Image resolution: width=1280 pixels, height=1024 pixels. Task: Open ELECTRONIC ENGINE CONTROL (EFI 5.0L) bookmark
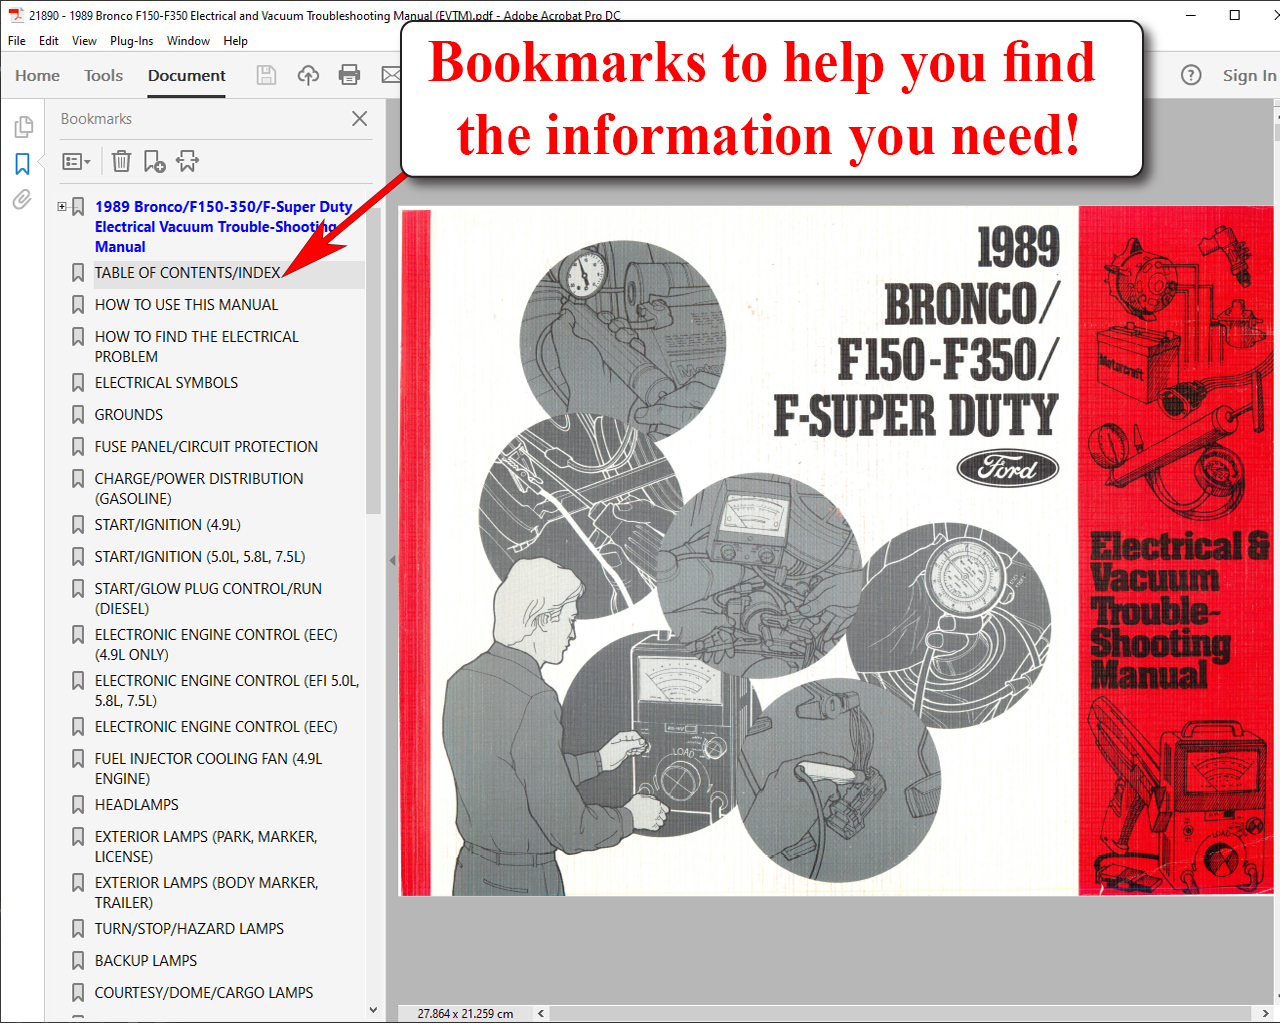coord(227,691)
